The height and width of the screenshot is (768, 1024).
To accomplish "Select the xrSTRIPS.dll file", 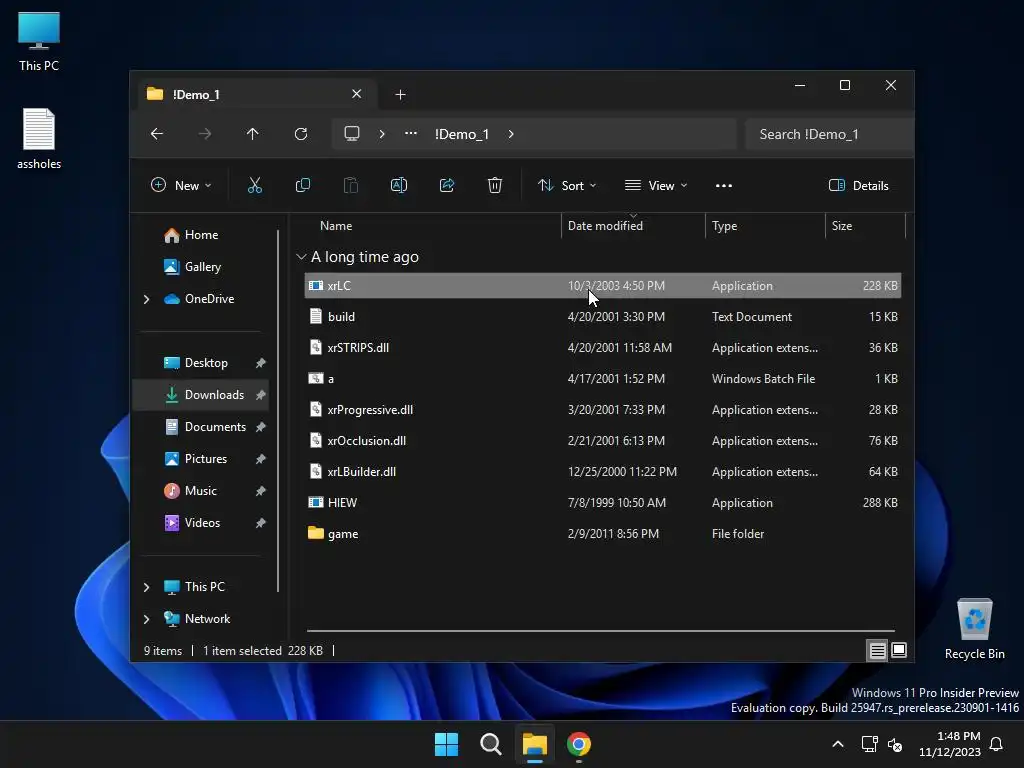I will point(602,348).
